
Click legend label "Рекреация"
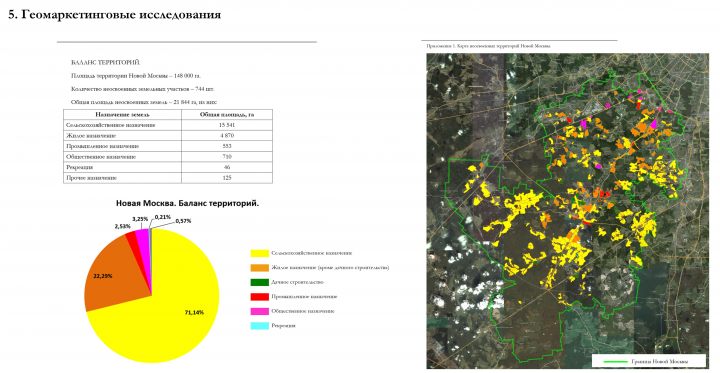tap(283, 326)
